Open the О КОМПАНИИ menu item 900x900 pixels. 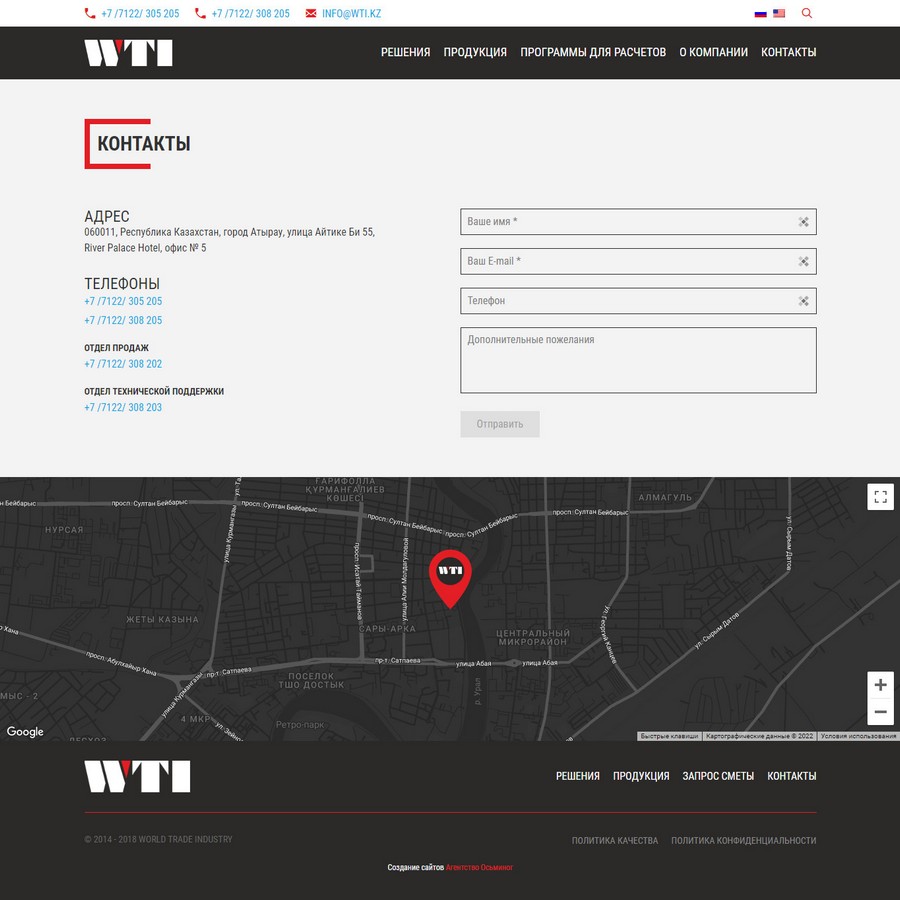click(x=713, y=52)
